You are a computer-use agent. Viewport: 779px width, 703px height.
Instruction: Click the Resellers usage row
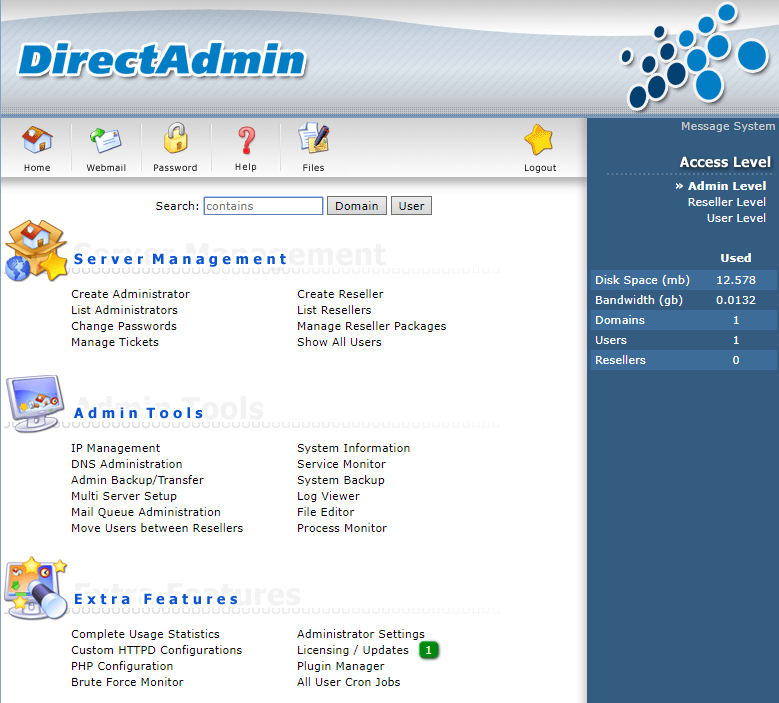coord(684,360)
